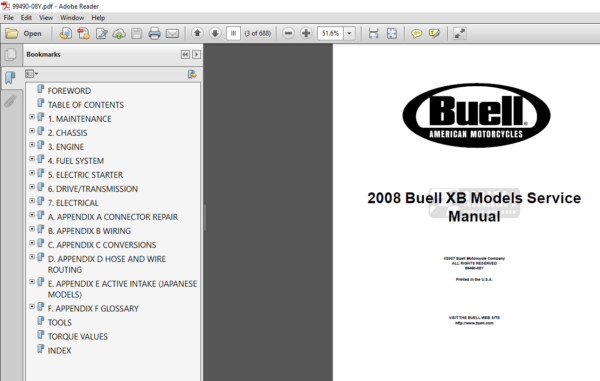
Task: Open the zoom percentage dropdown arrow
Action: coord(349,33)
